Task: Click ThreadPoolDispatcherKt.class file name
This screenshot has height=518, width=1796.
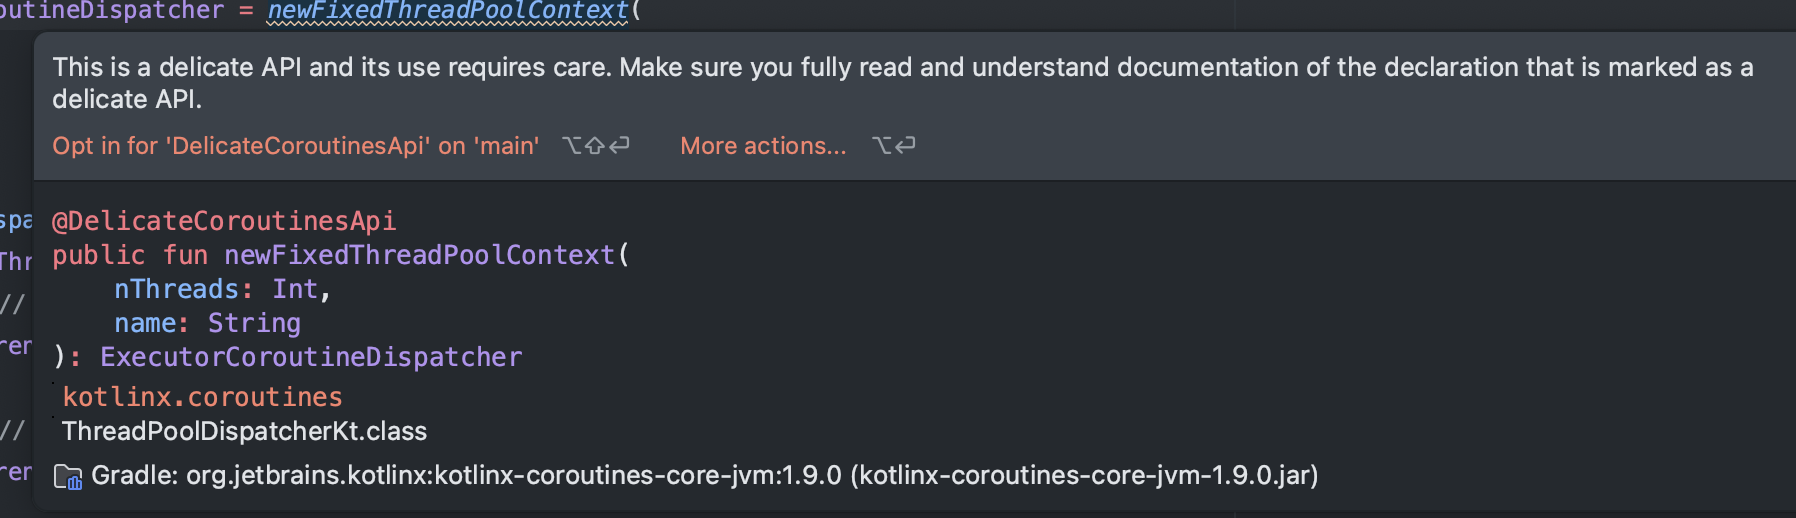Action: 244,431
